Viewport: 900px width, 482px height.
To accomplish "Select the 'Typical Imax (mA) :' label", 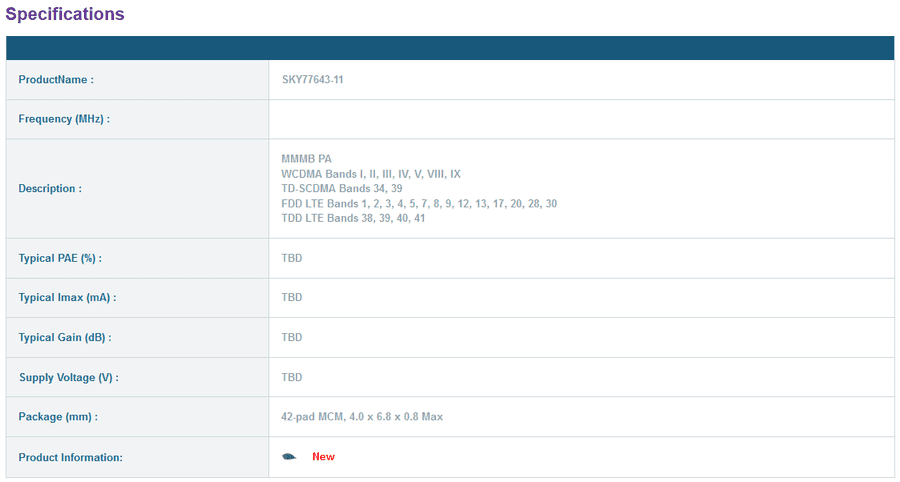I will 67,297.
